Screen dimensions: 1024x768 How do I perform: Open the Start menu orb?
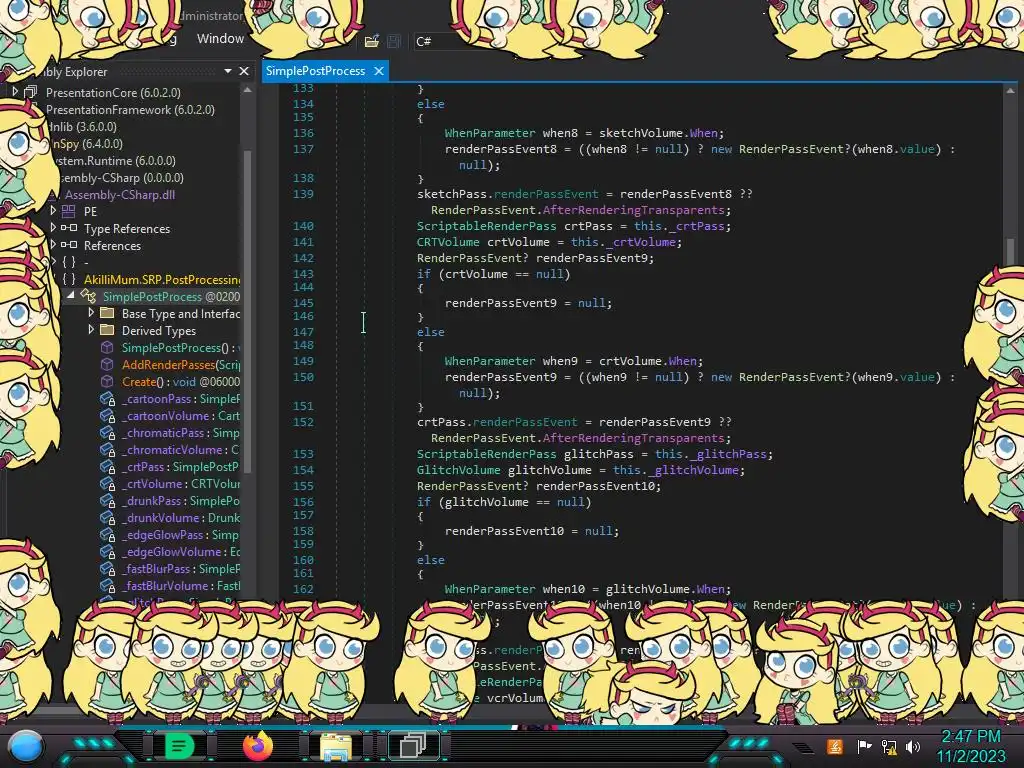[x=26, y=746]
